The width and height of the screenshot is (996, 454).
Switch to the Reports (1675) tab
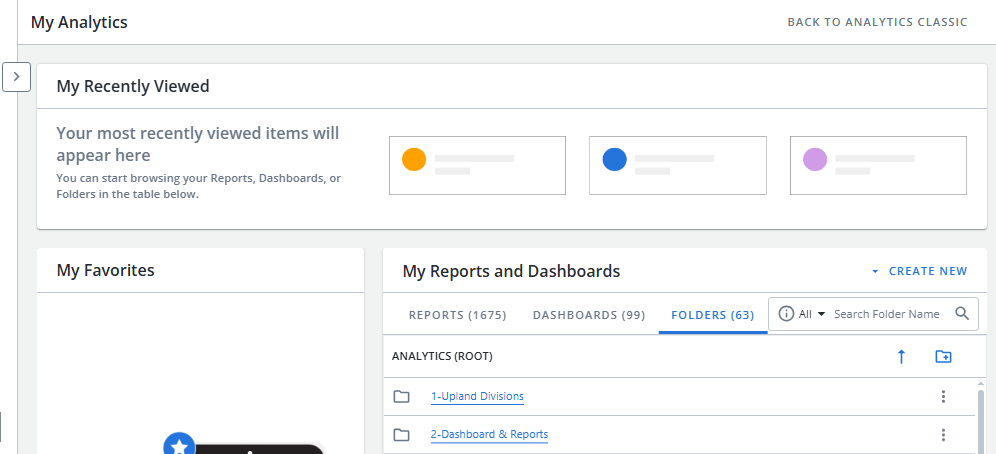click(457, 315)
